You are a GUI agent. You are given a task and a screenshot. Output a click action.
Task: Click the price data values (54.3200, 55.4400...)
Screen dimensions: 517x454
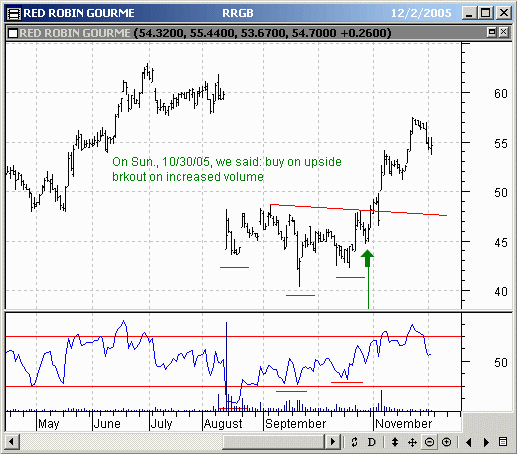(x=262, y=33)
